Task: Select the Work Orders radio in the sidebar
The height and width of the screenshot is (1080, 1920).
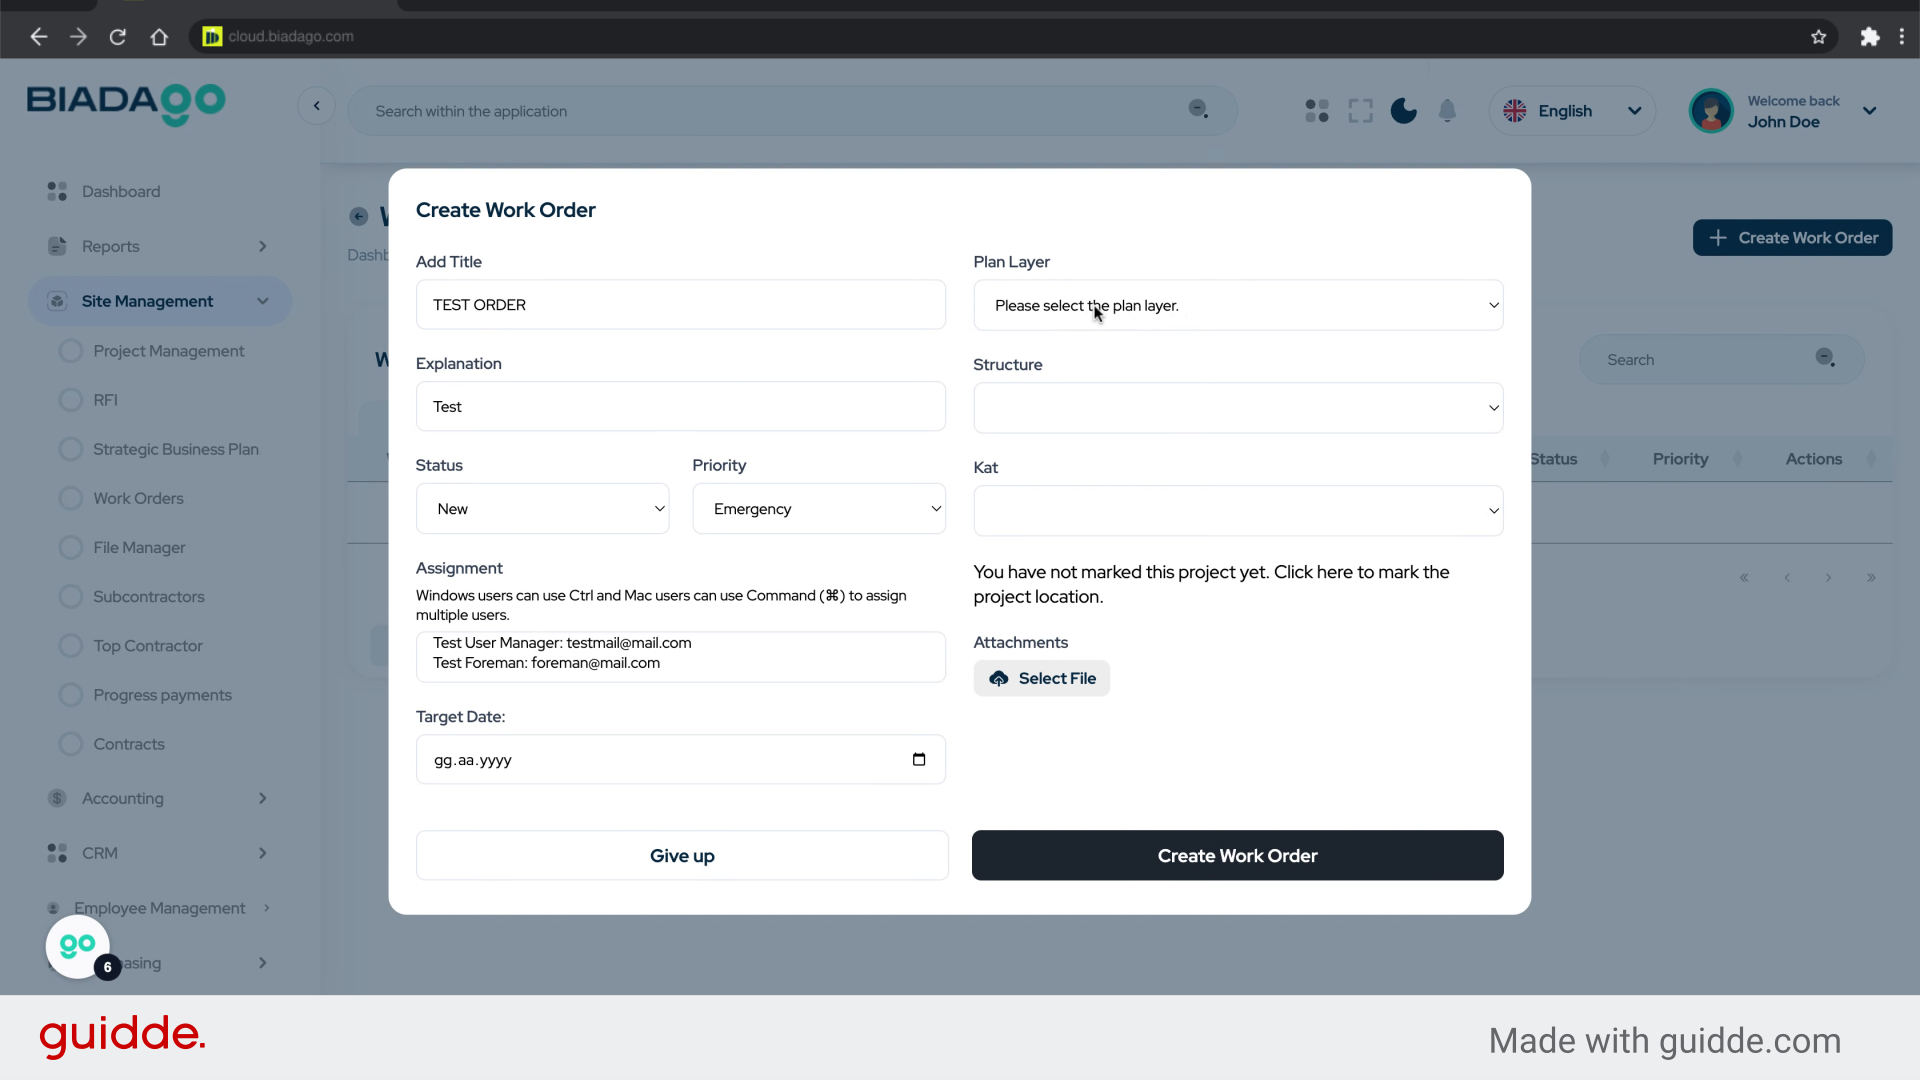Action: (70, 498)
